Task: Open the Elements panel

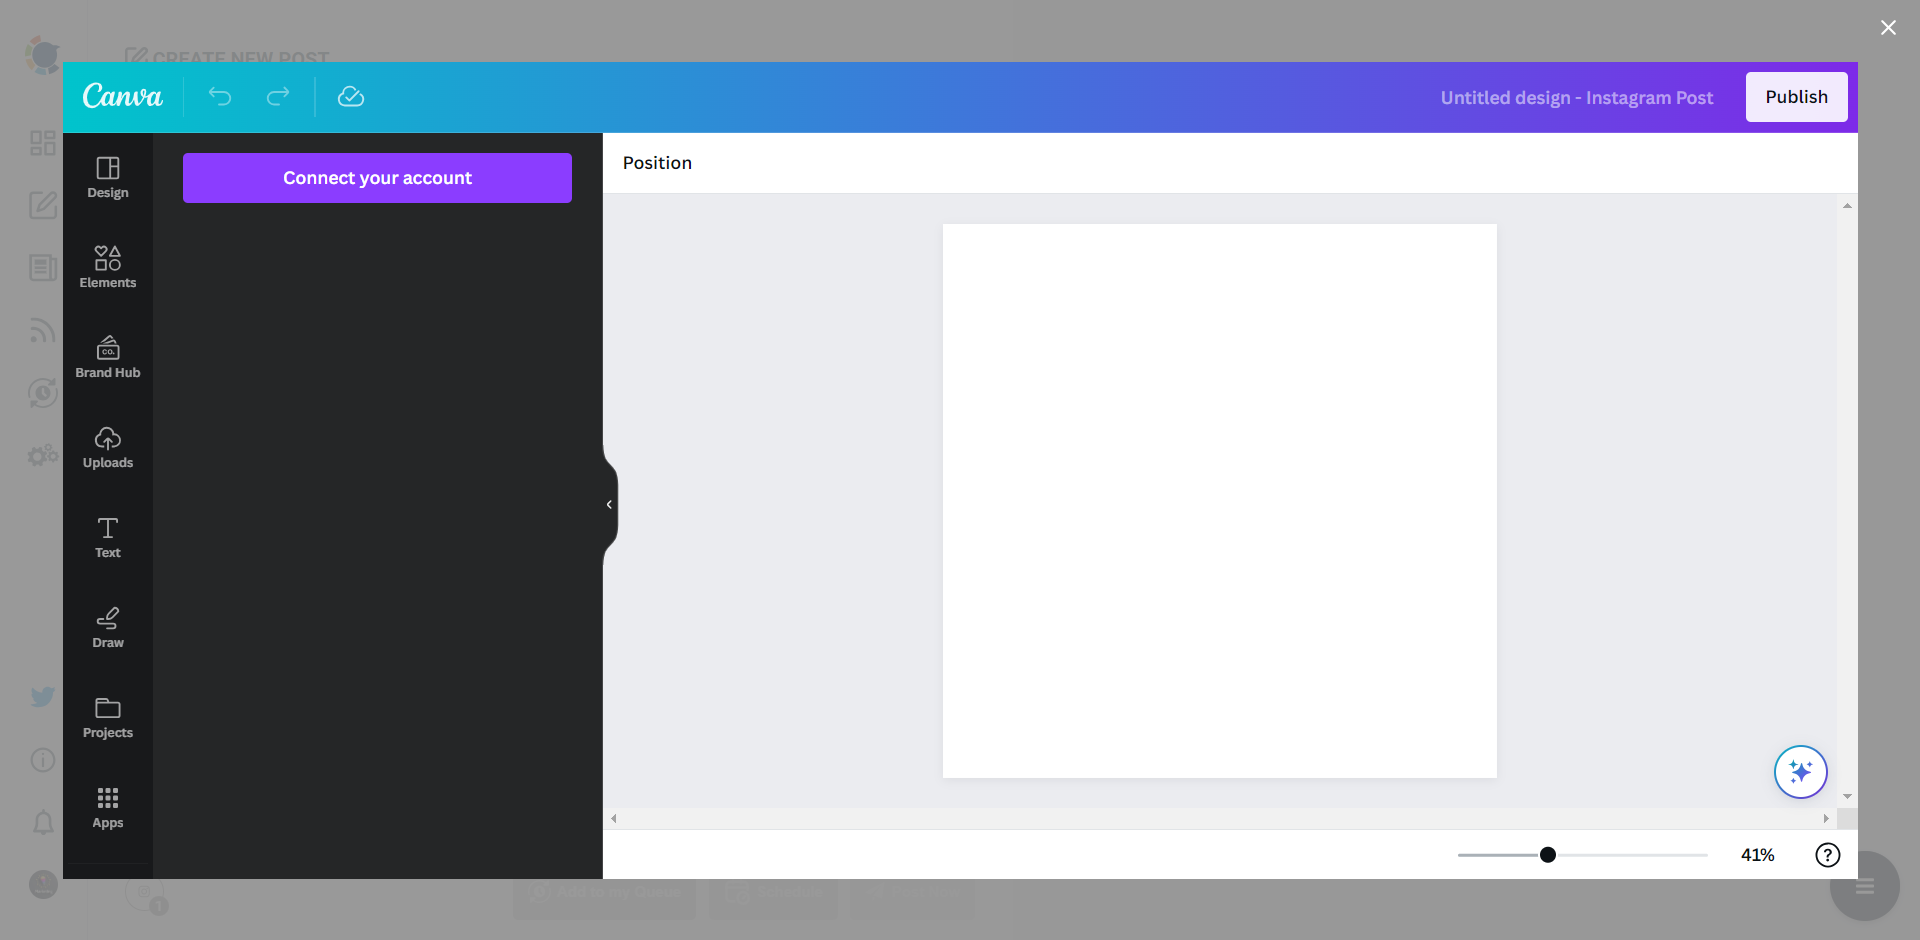Action: coord(108,267)
